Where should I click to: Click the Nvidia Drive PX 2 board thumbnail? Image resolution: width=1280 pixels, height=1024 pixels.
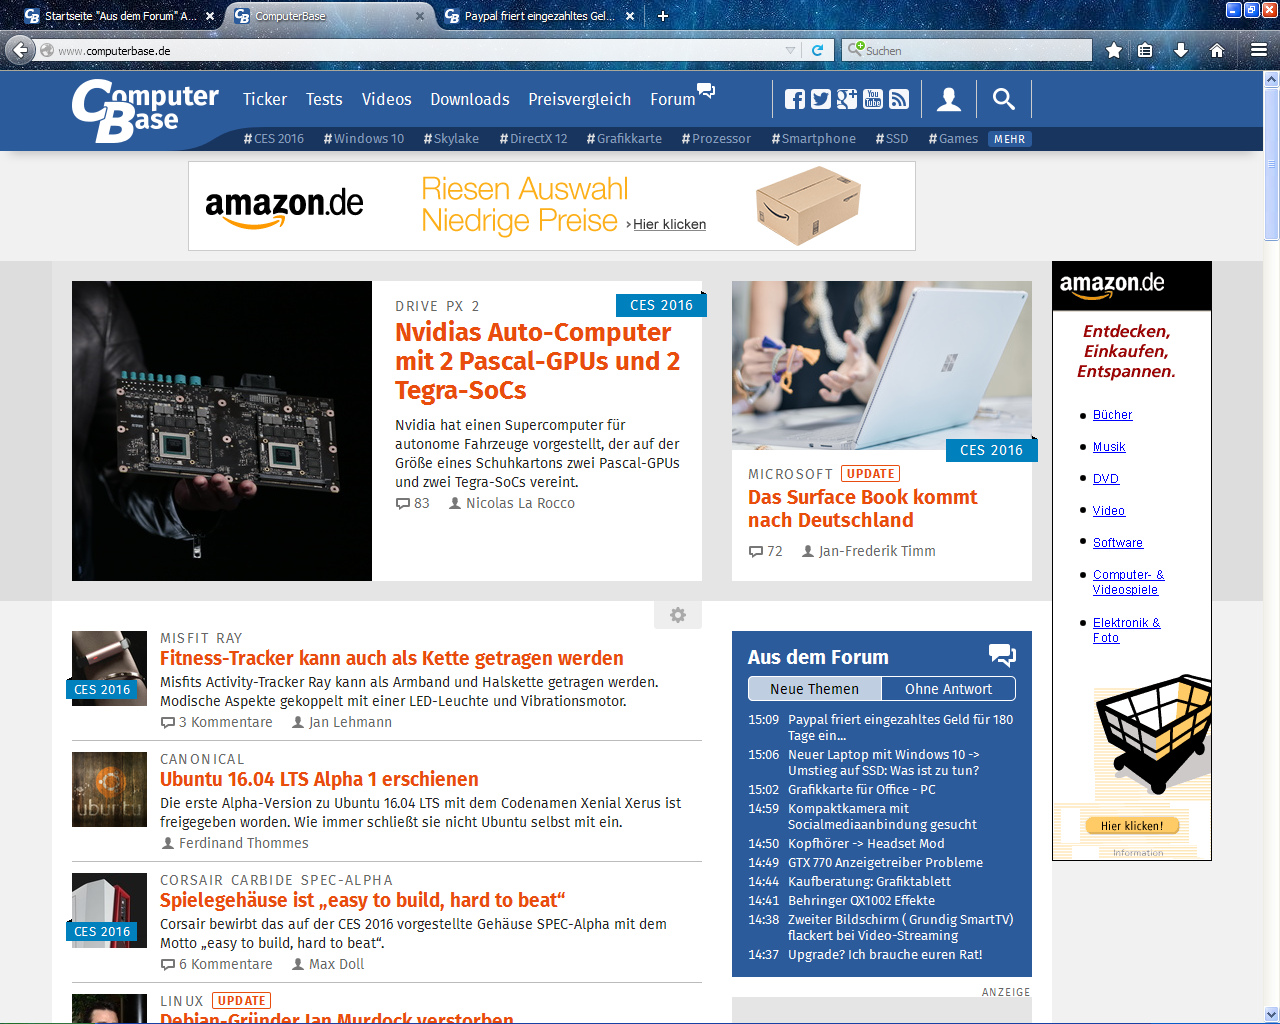(222, 431)
